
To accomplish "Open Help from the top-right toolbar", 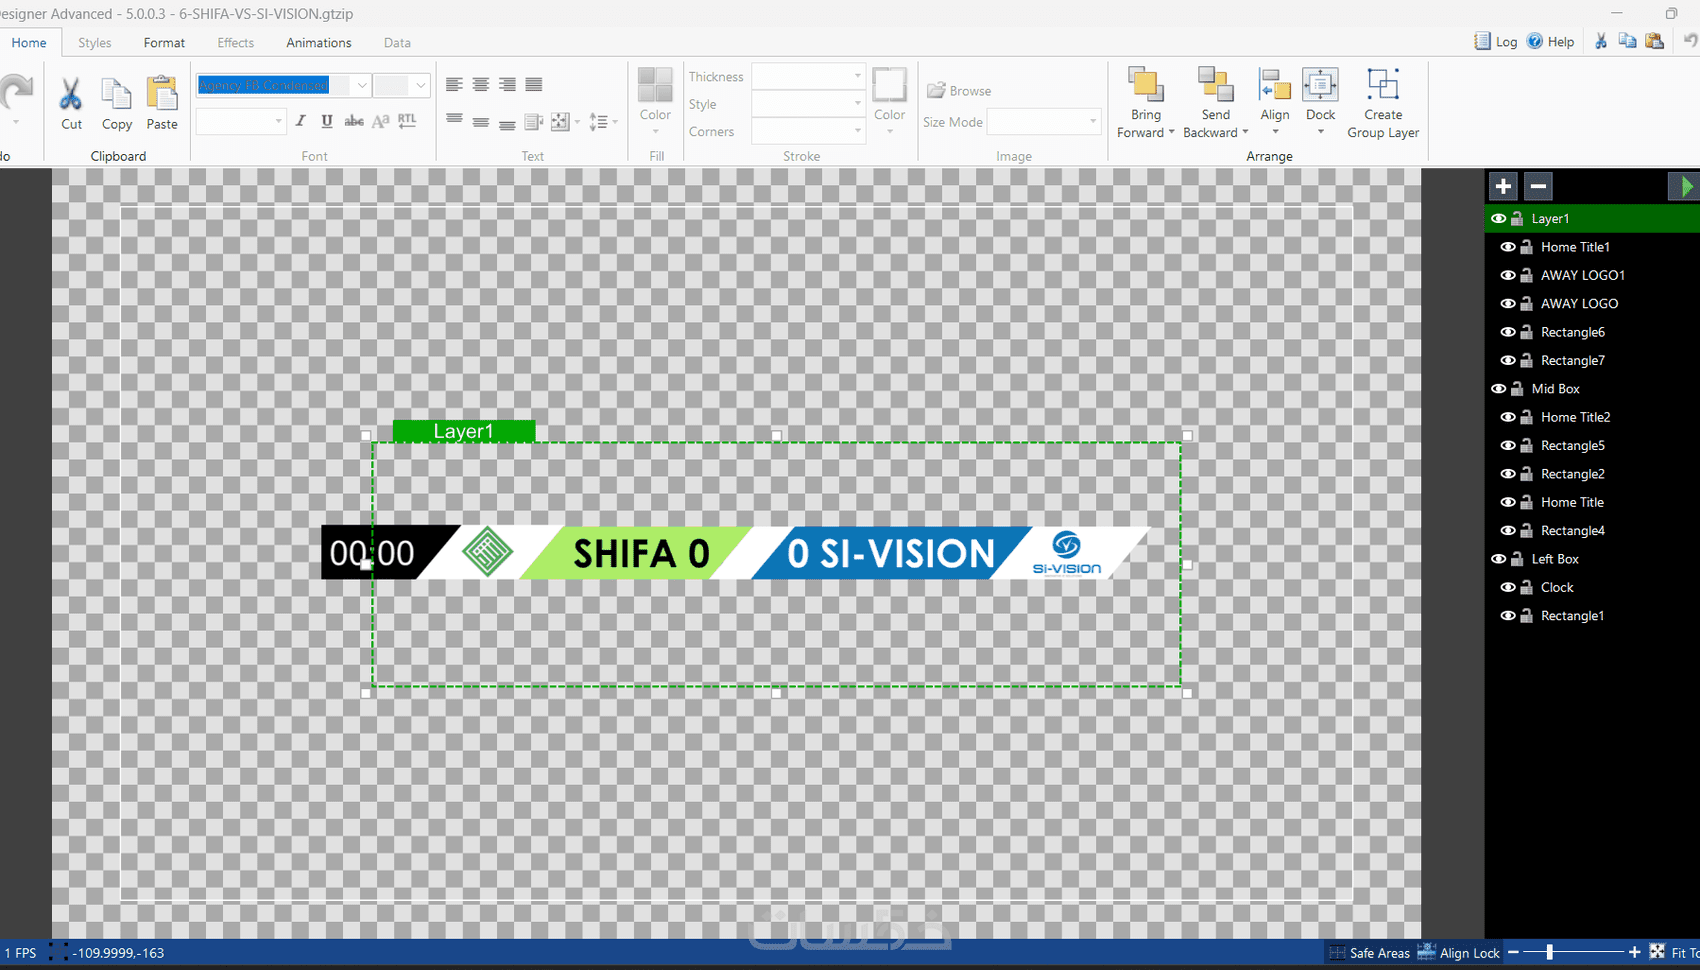I will pyautogui.click(x=1551, y=41).
